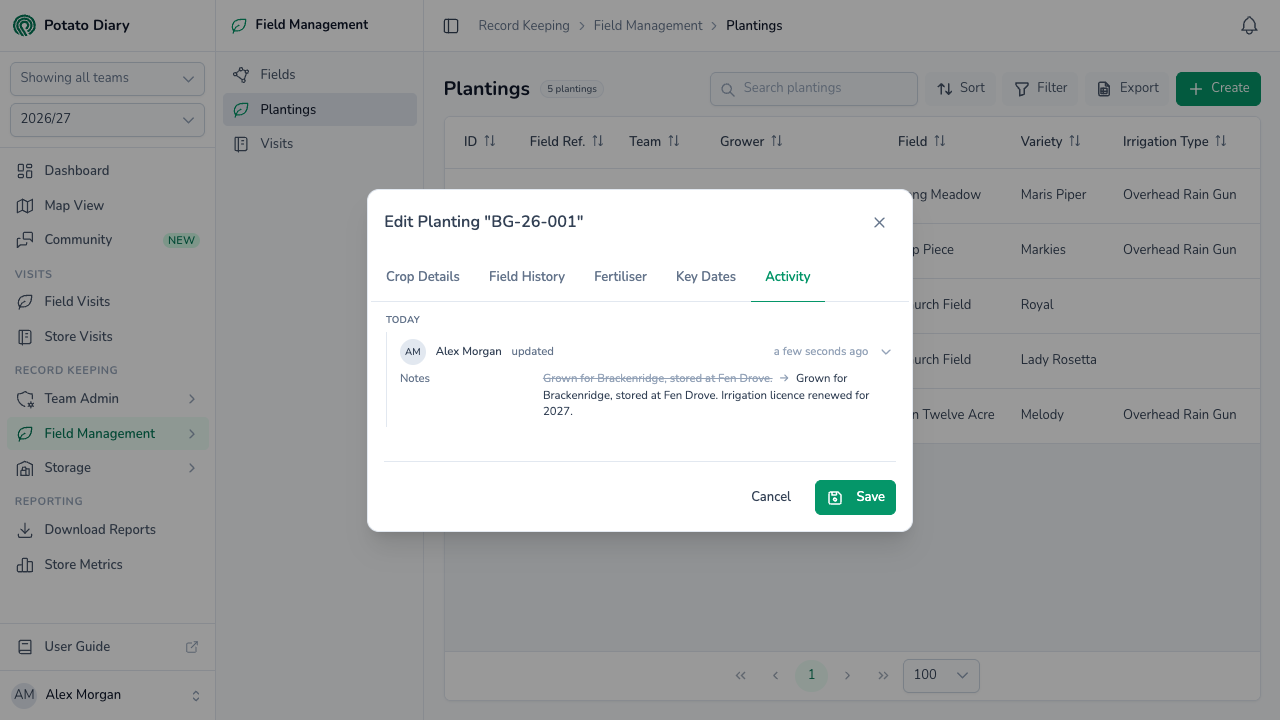The height and width of the screenshot is (720, 1280).
Task: Click Record Keeping in the breadcrumb
Action: 524,26
